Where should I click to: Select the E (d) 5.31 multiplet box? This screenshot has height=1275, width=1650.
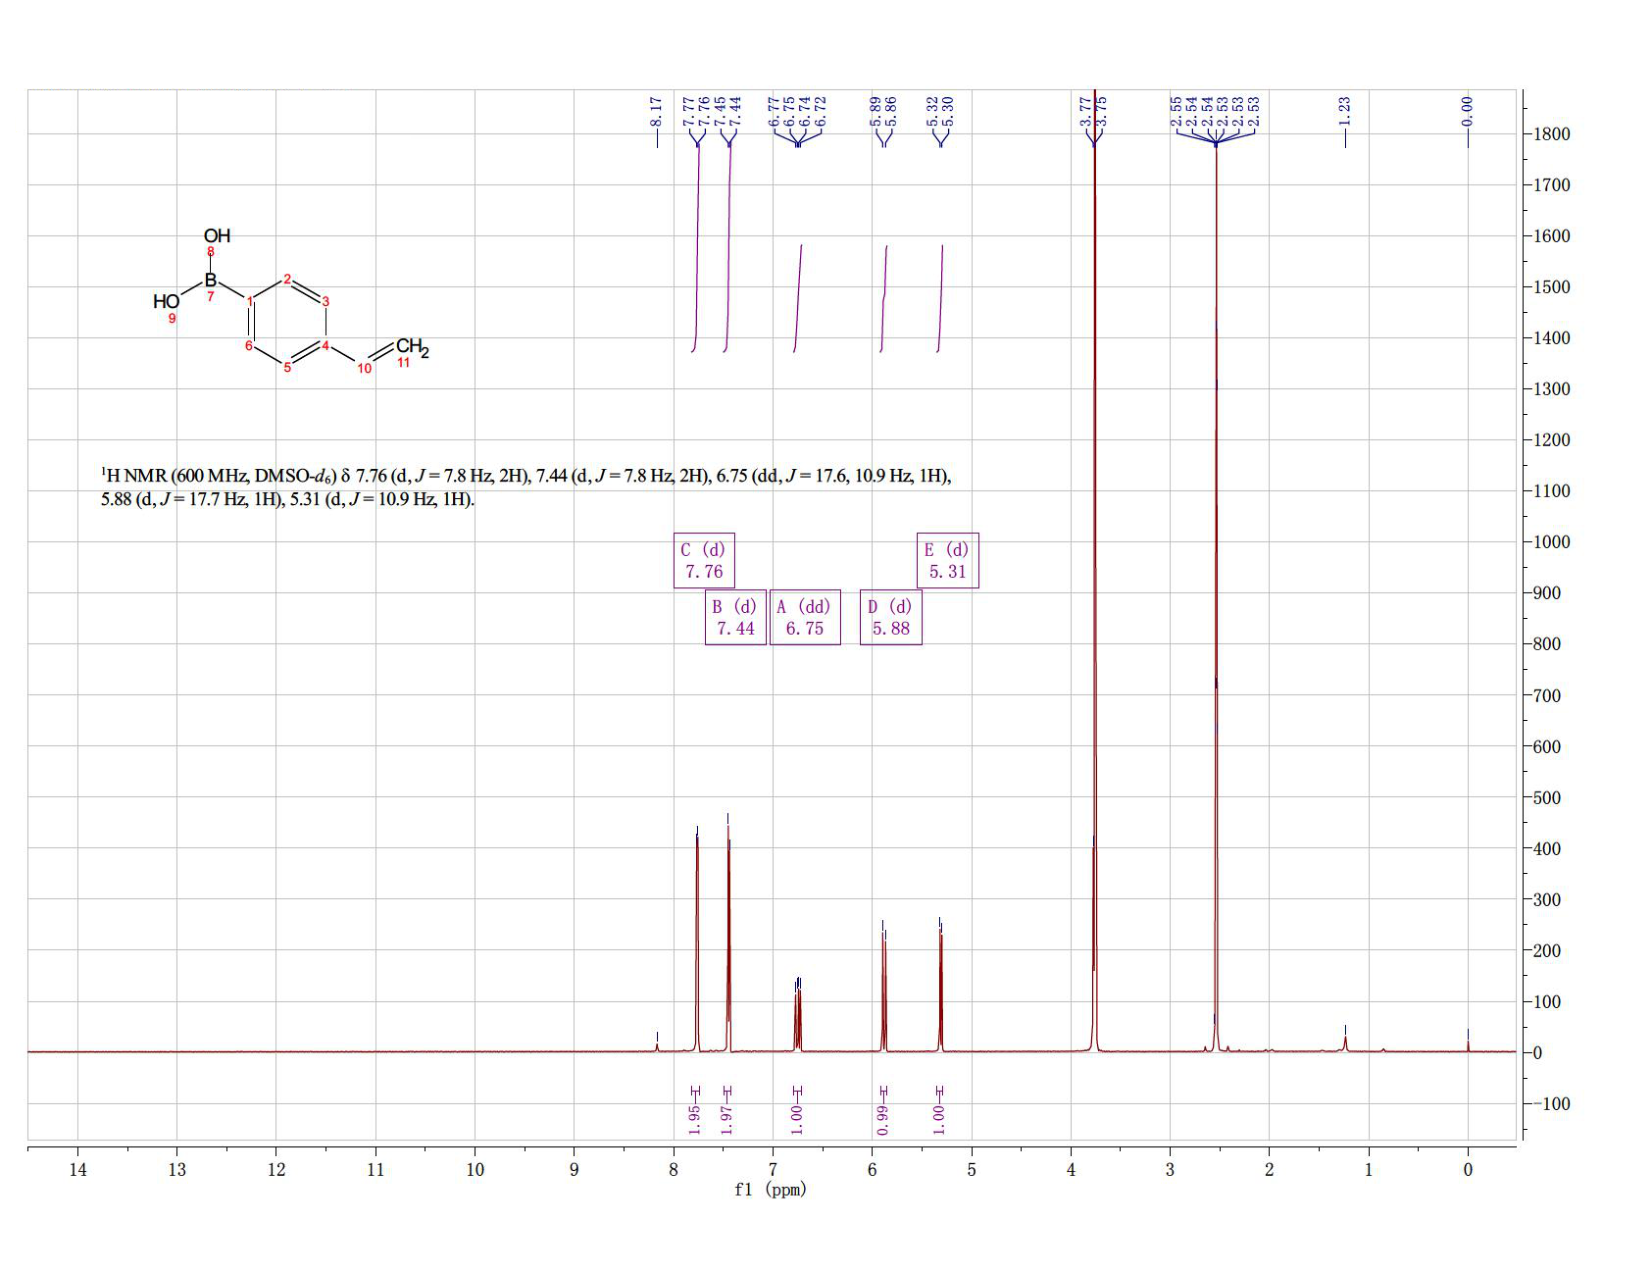(x=948, y=560)
